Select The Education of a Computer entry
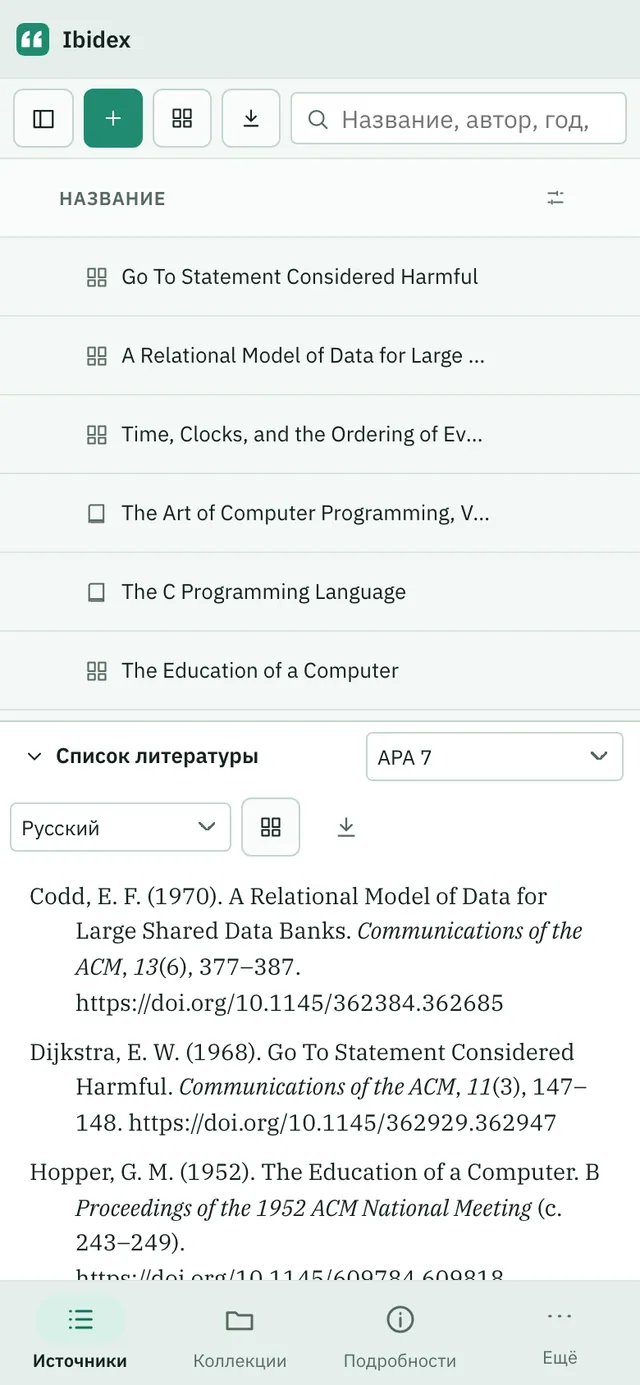The image size is (640, 1385). tap(320, 671)
